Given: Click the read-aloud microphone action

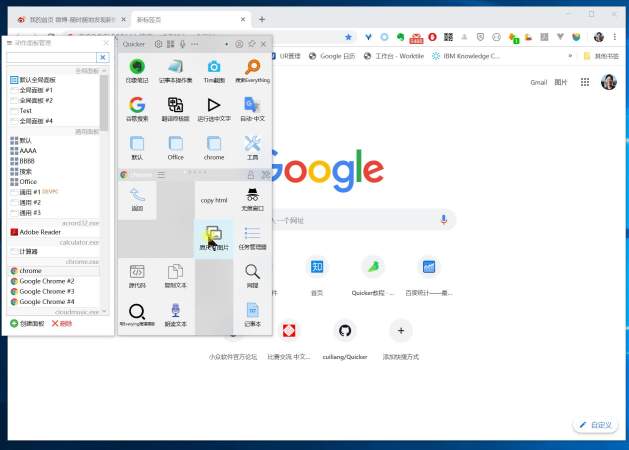Looking at the screenshot, I should 175,315.
